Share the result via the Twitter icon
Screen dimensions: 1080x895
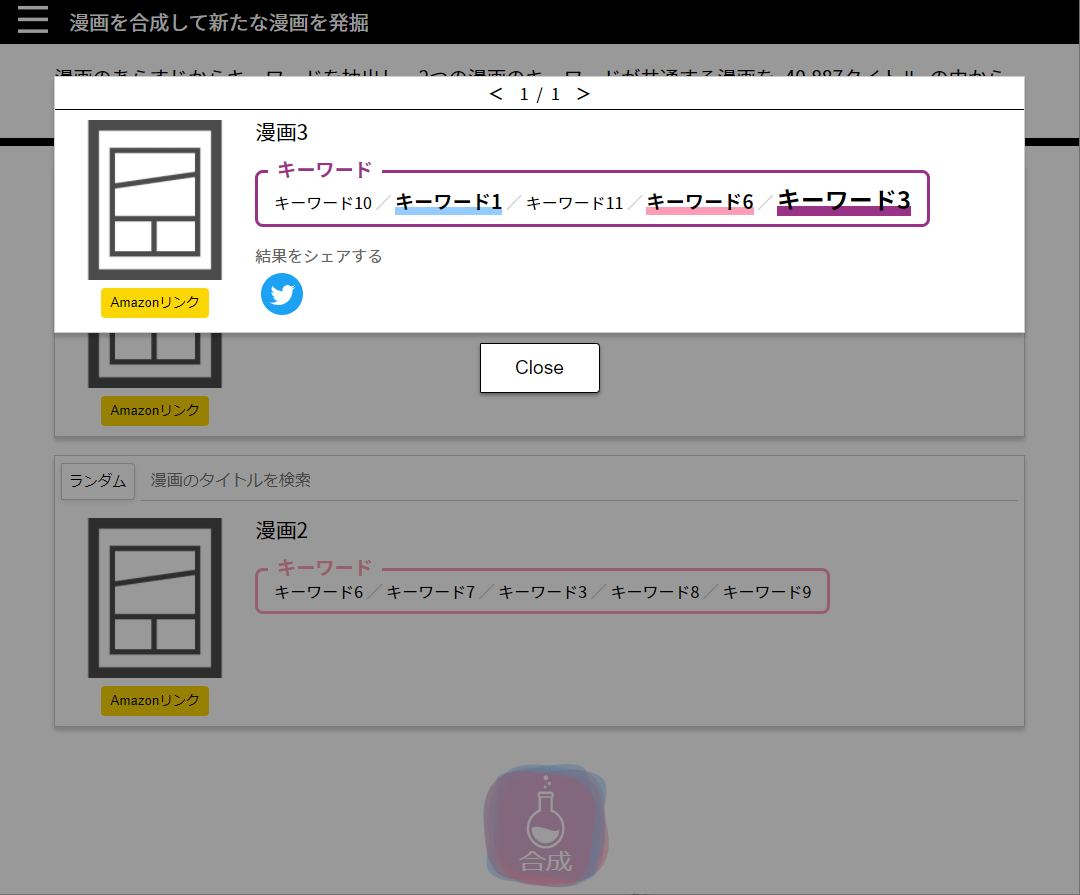coord(281,294)
